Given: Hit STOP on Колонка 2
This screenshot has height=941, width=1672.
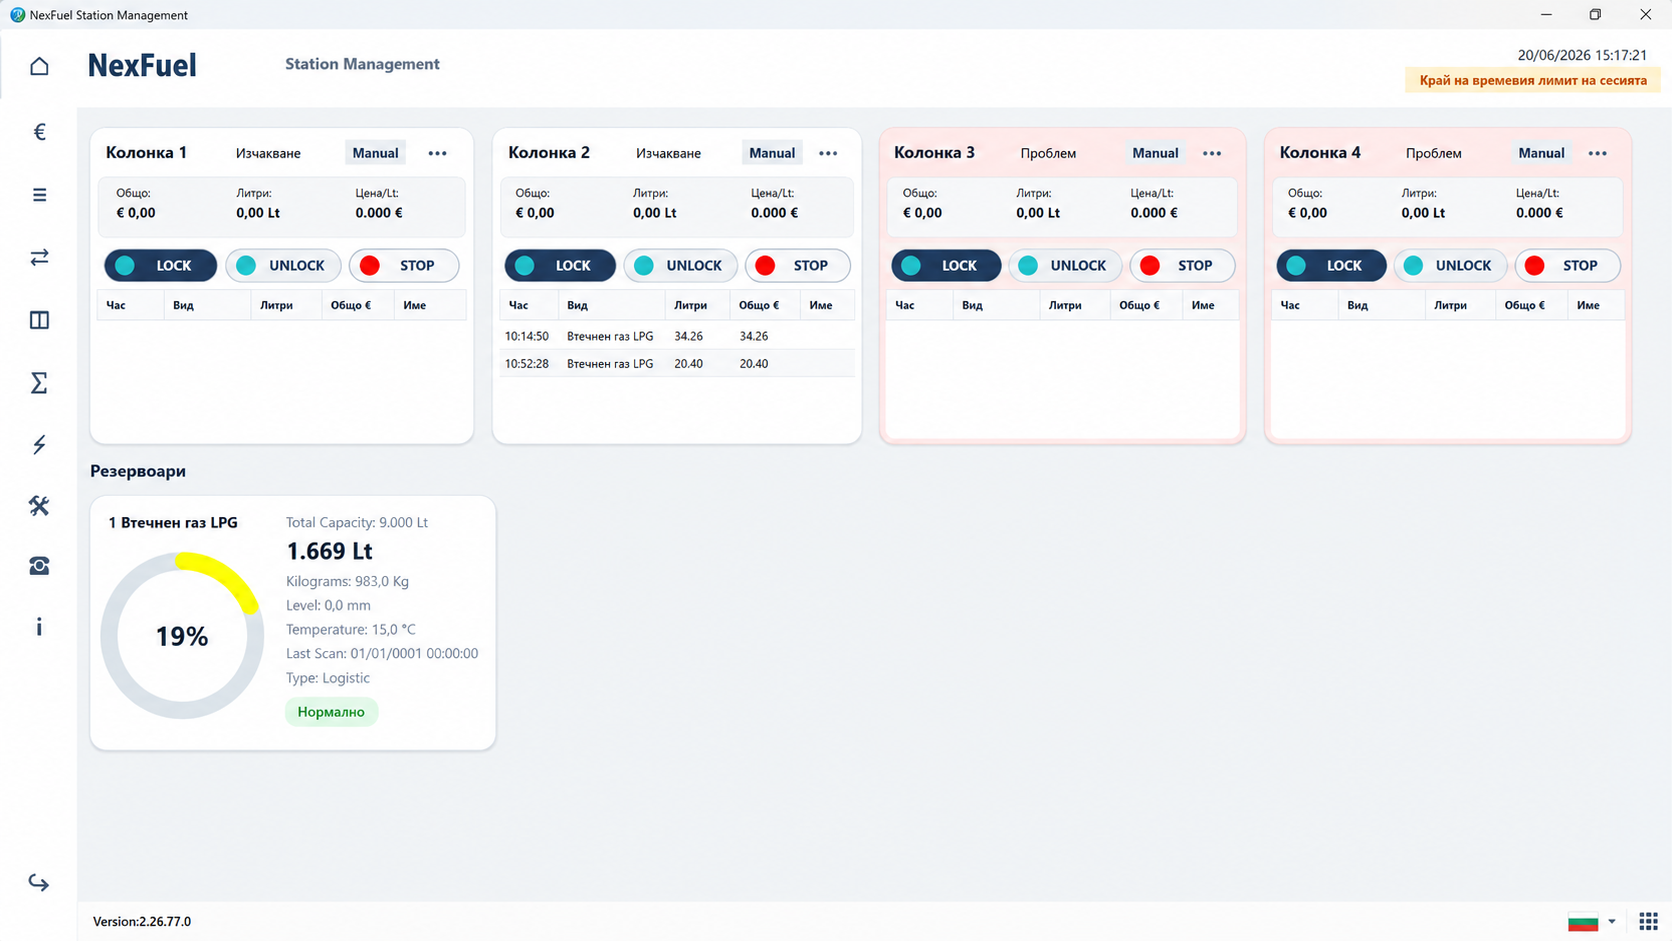Looking at the screenshot, I should (x=797, y=265).
